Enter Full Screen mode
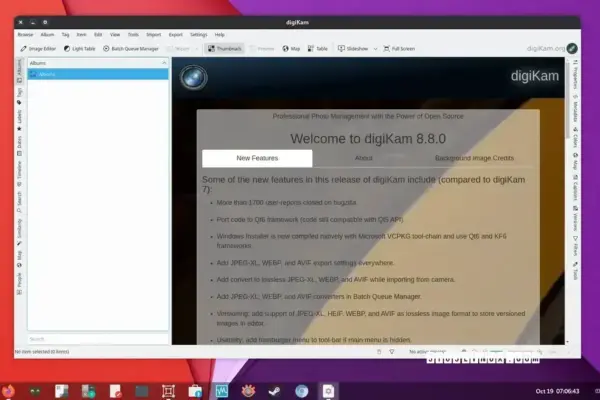 tap(399, 49)
